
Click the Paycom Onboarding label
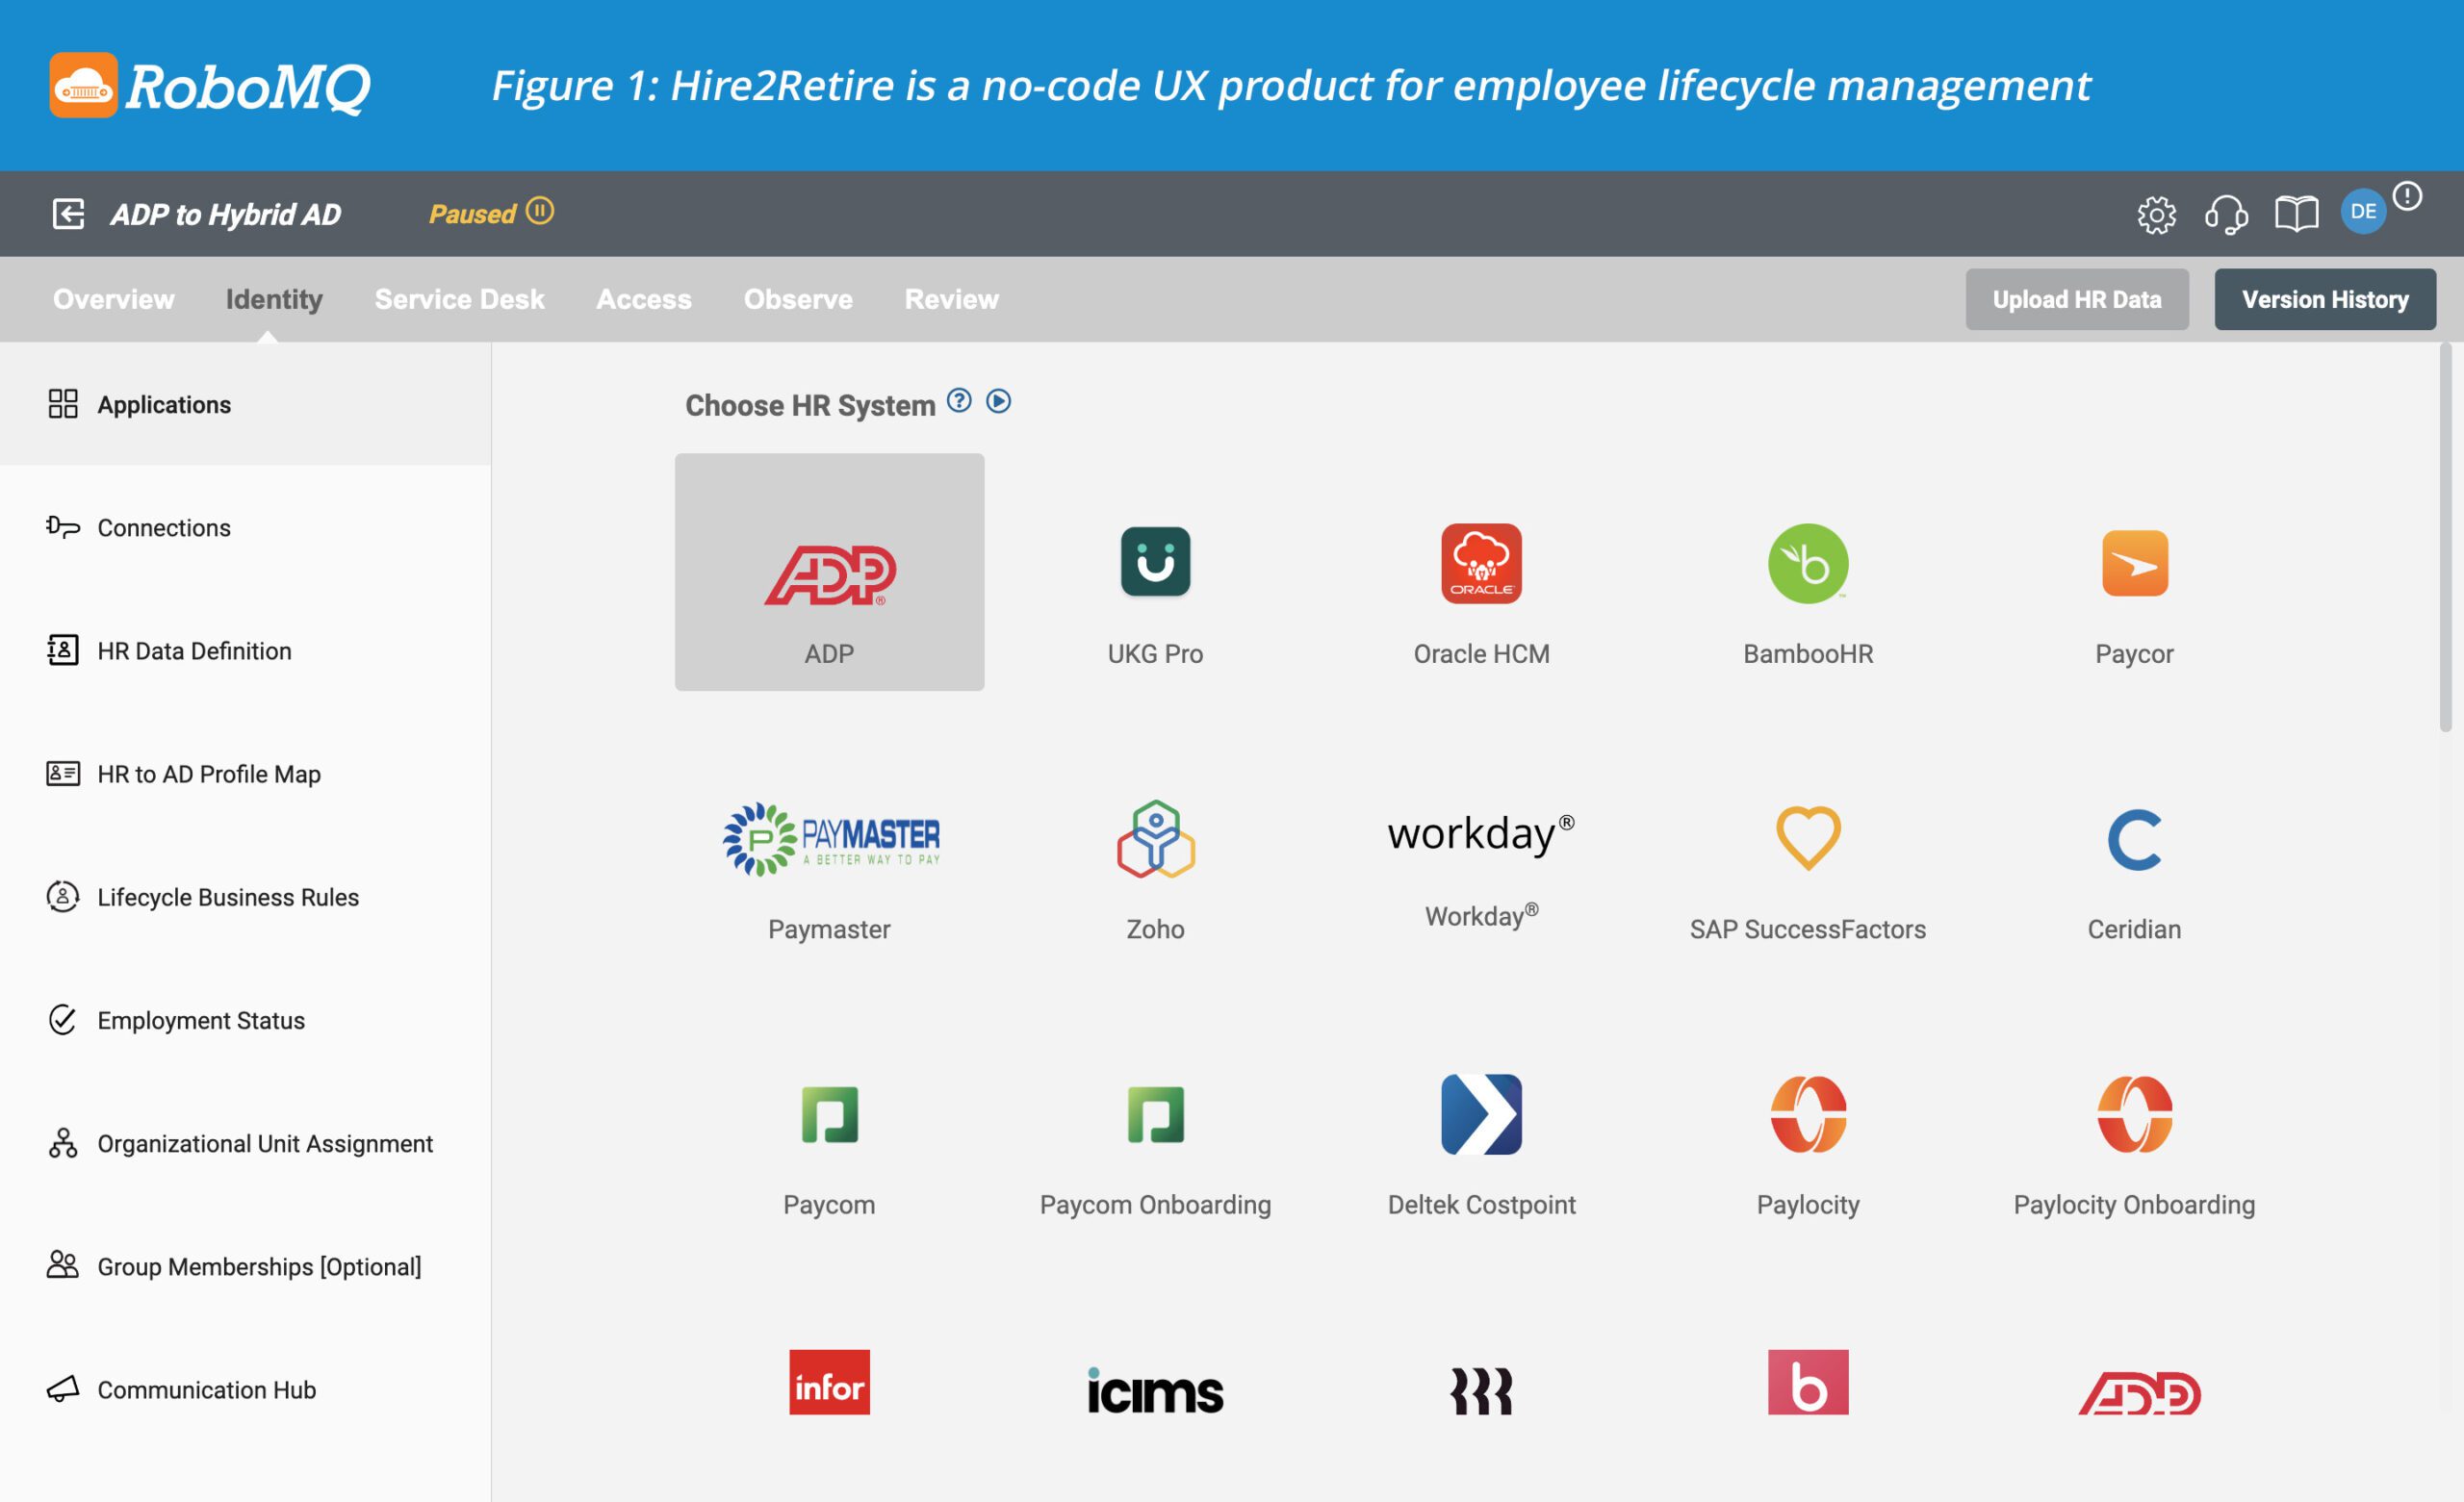(x=1155, y=1205)
